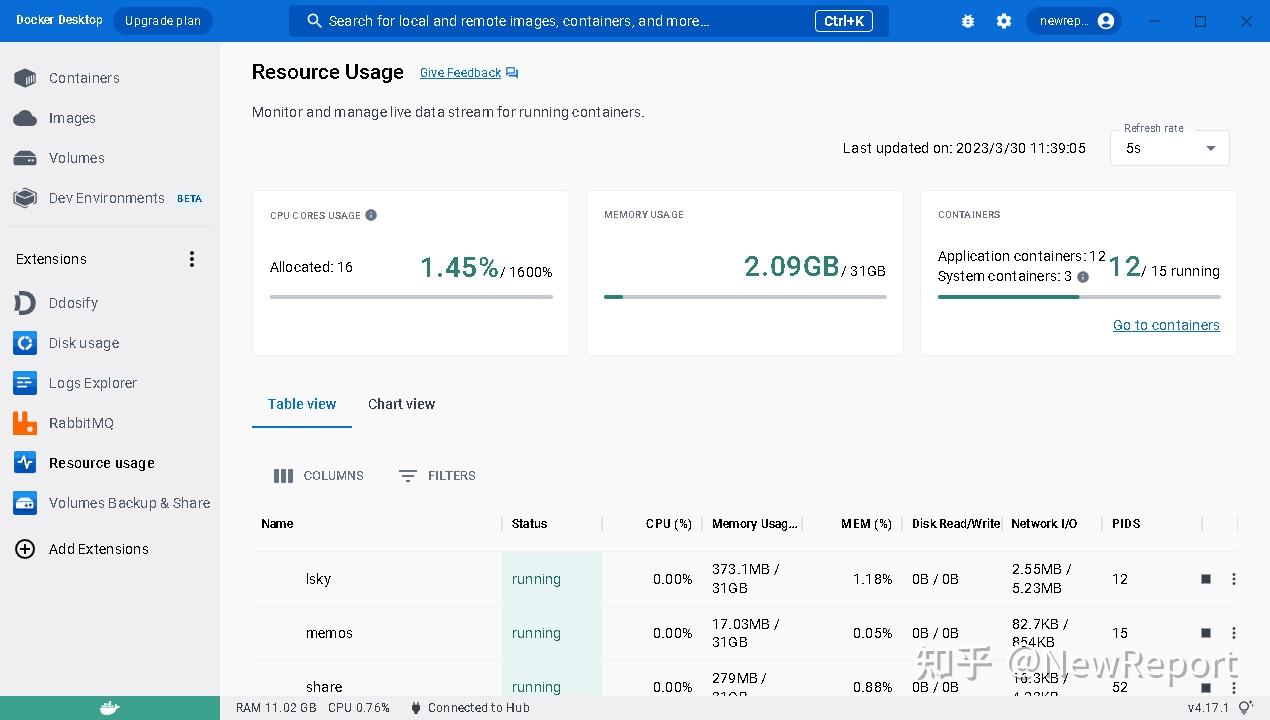
Task: Open the Refresh rate dropdown
Action: 1169,148
